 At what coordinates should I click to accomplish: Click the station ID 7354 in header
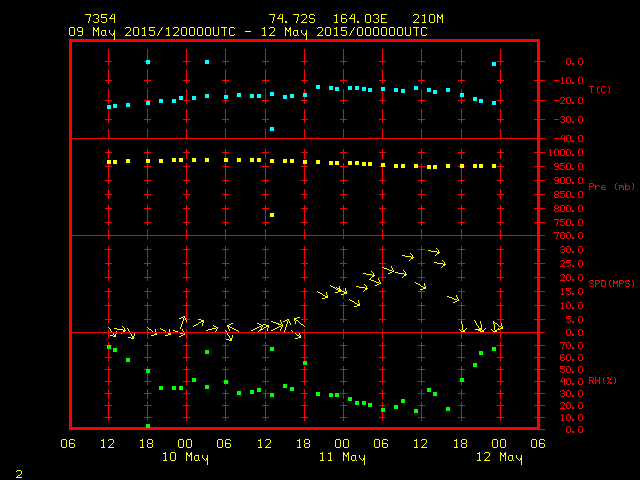point(100,19)
